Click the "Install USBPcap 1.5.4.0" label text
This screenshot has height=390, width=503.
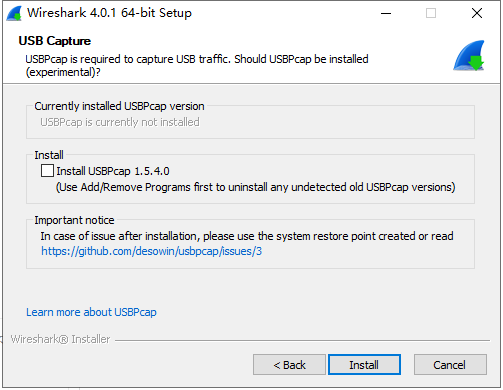pyautogui.click(x=113, y=171)
